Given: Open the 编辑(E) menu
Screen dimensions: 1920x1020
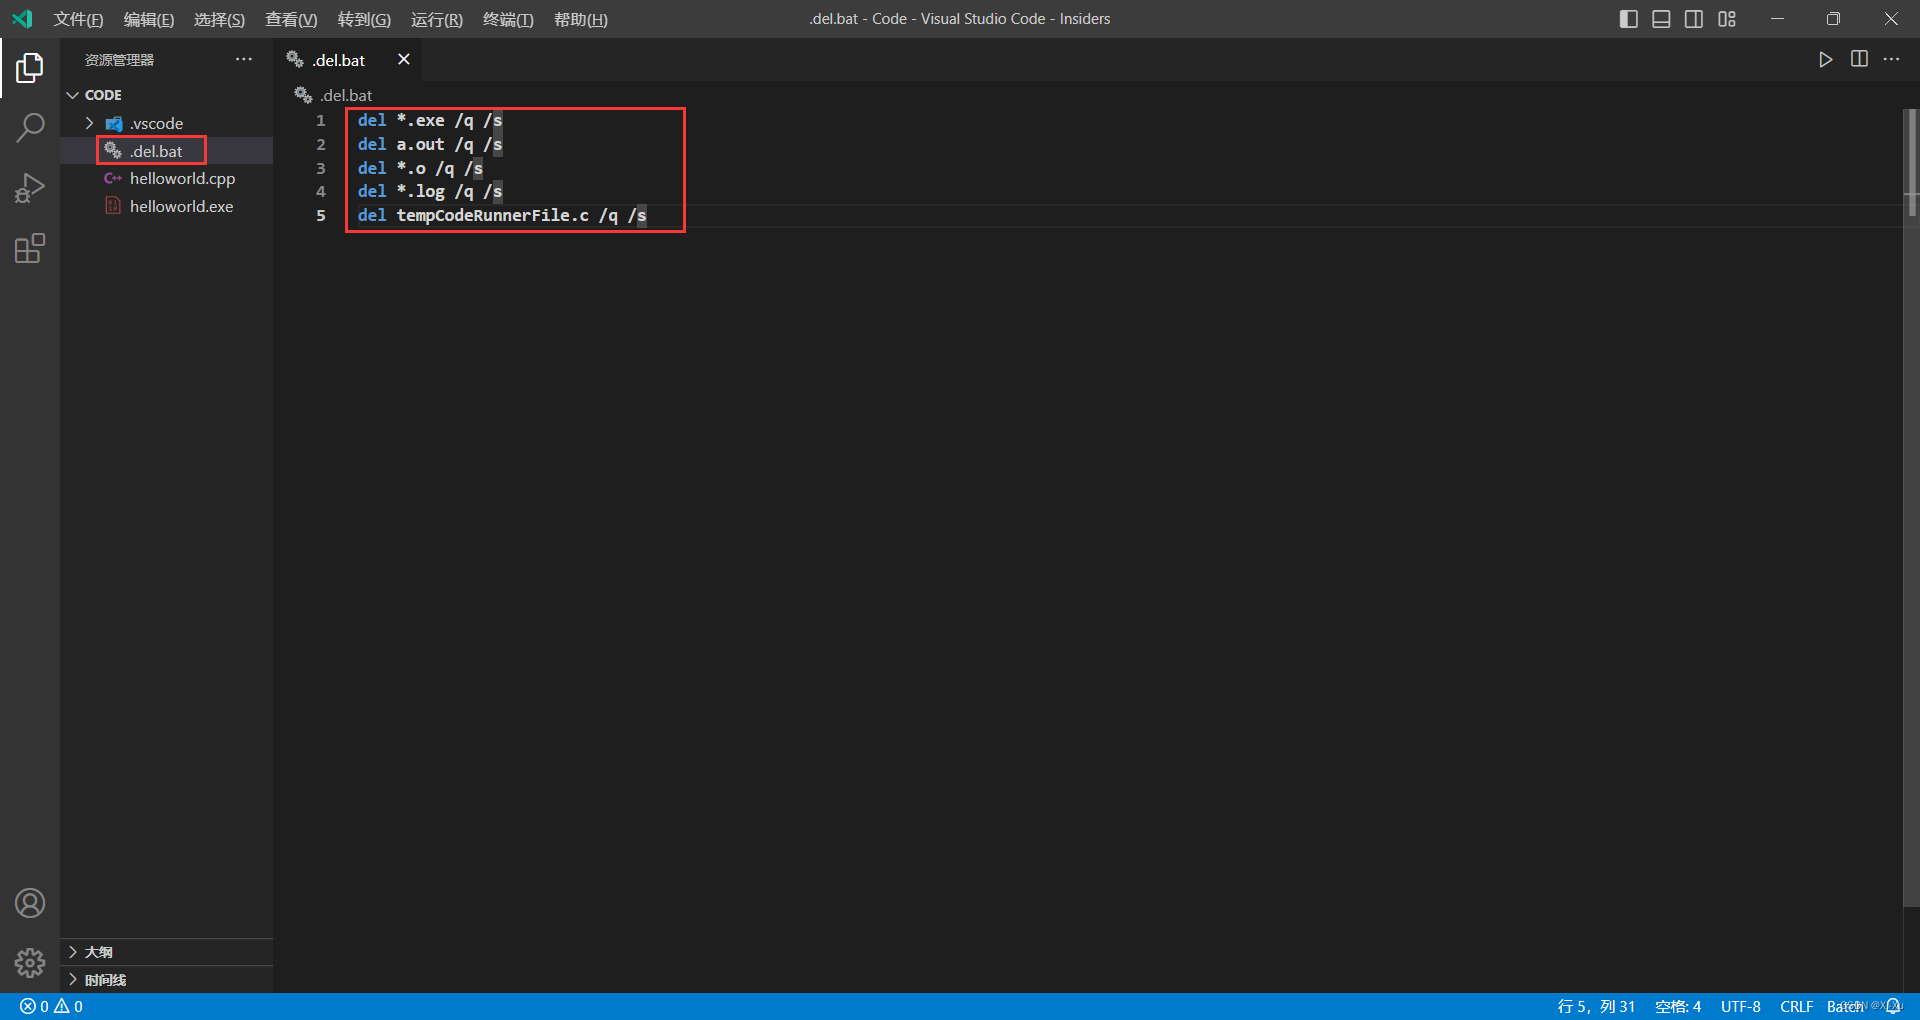Looking at the screenshot, I should tap(149, 20).
